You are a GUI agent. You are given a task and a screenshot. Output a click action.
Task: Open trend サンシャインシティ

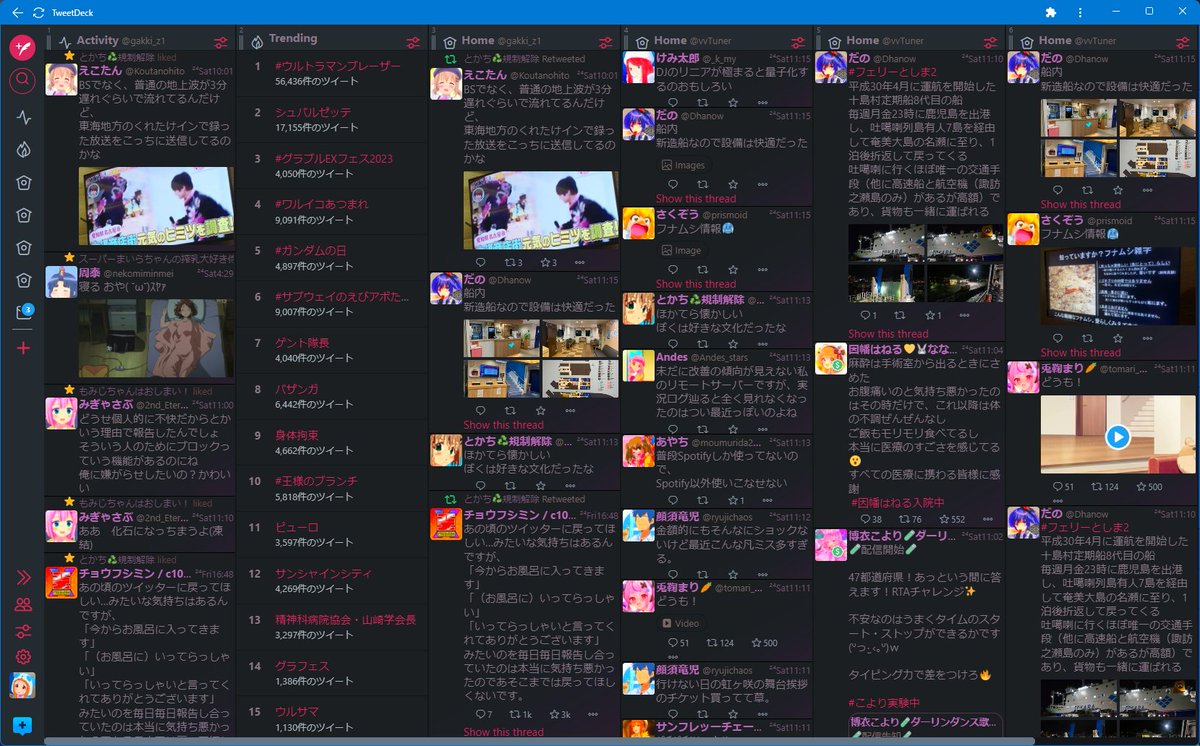coord(323,574)
